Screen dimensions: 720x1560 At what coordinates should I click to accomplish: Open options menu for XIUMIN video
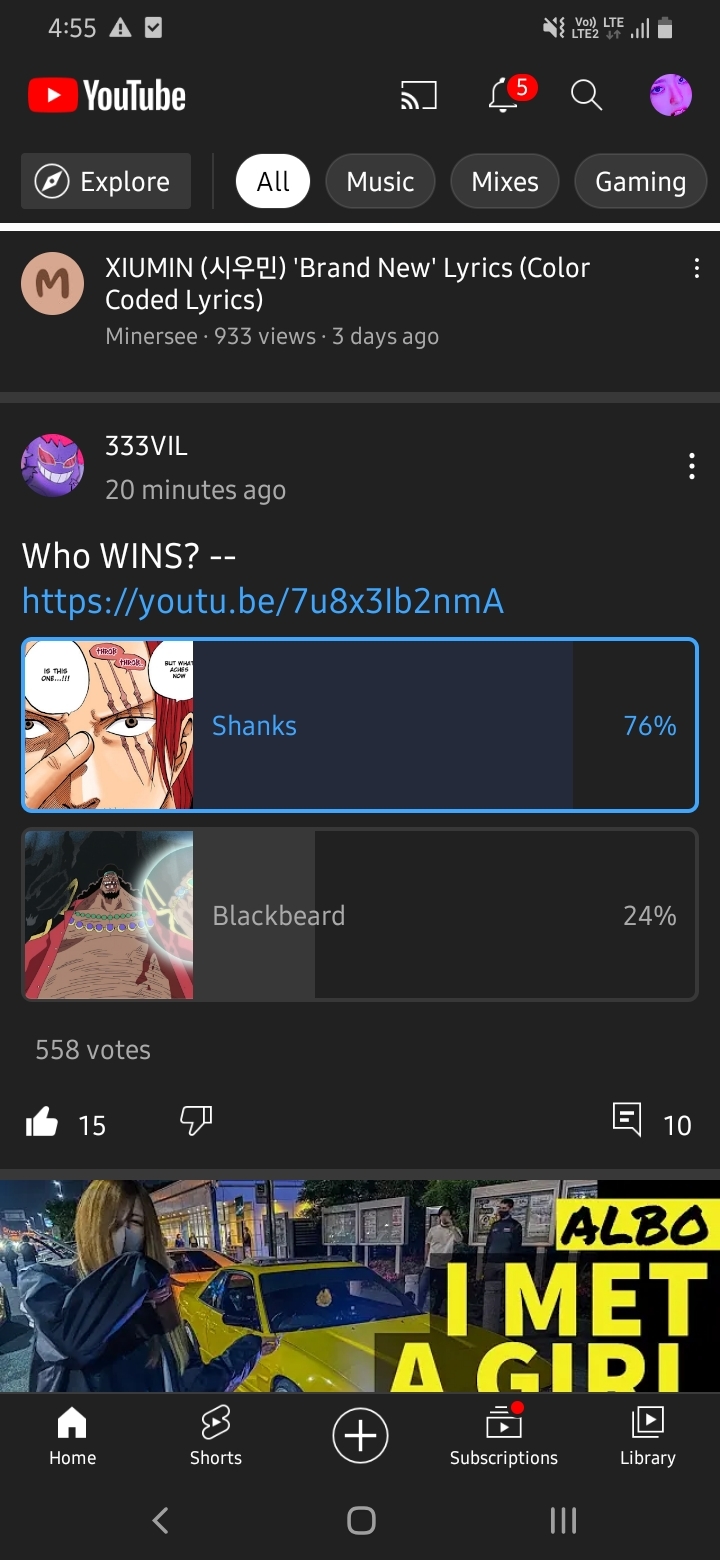click(696, 268)
